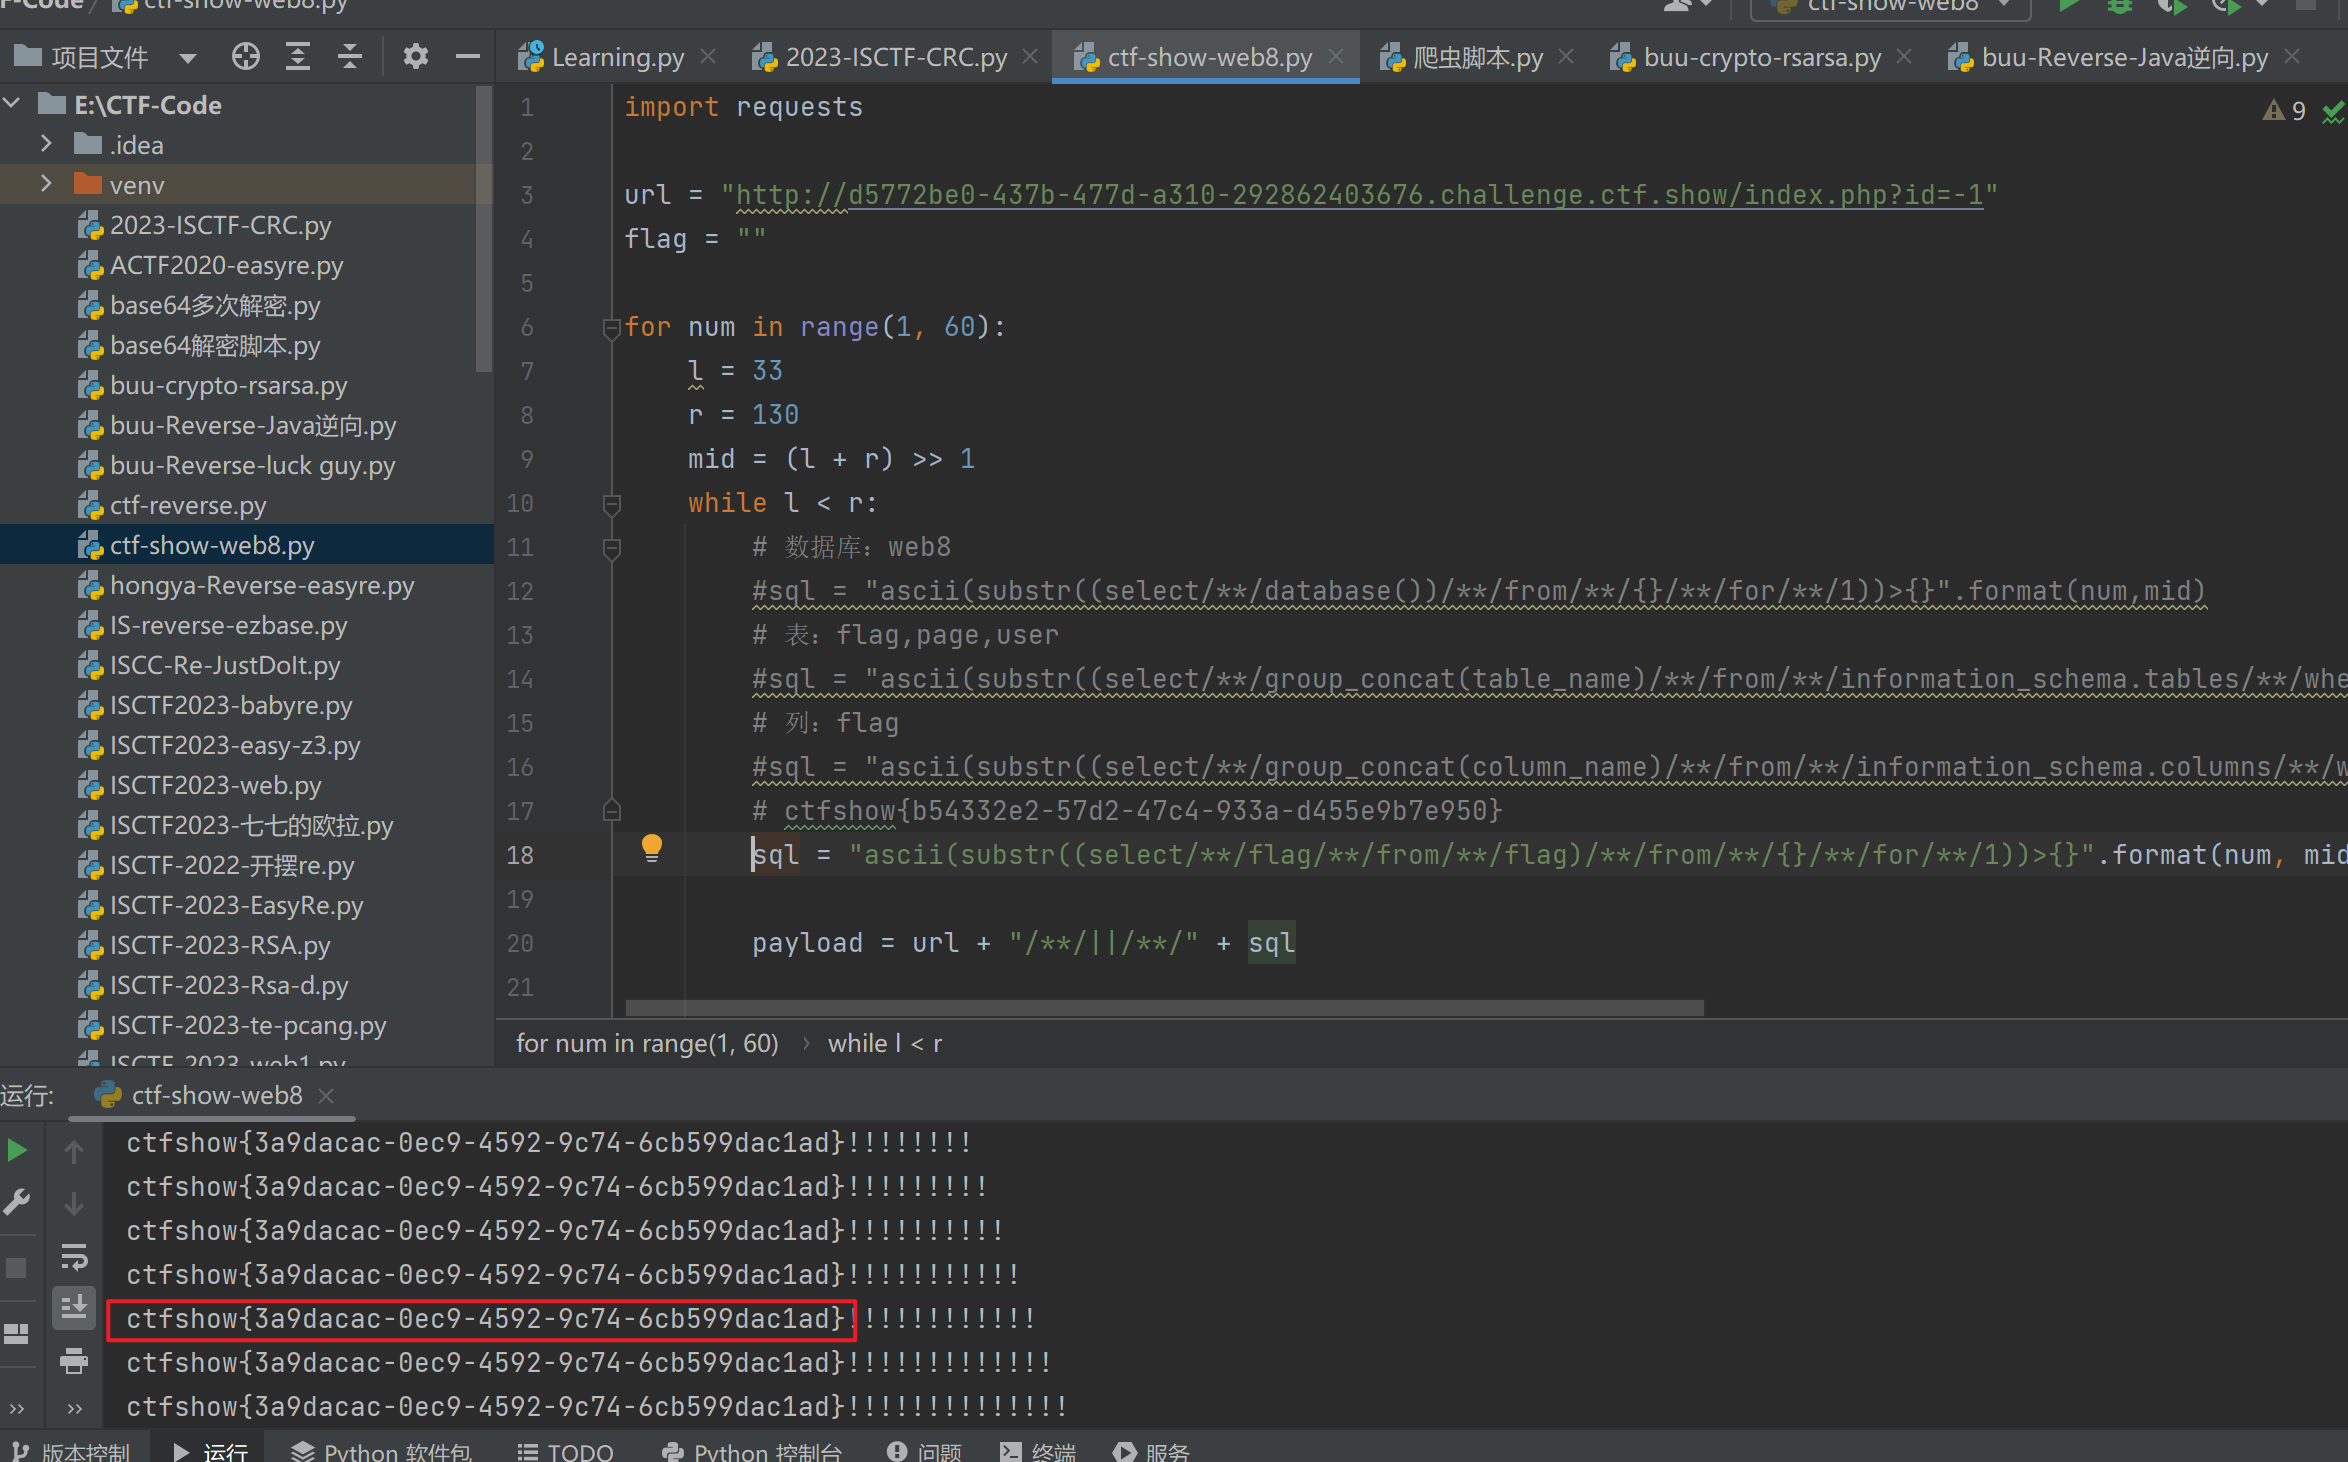2348x1462 pixels.
Task: Click the expand all tree icon
Action: (297, 57)
